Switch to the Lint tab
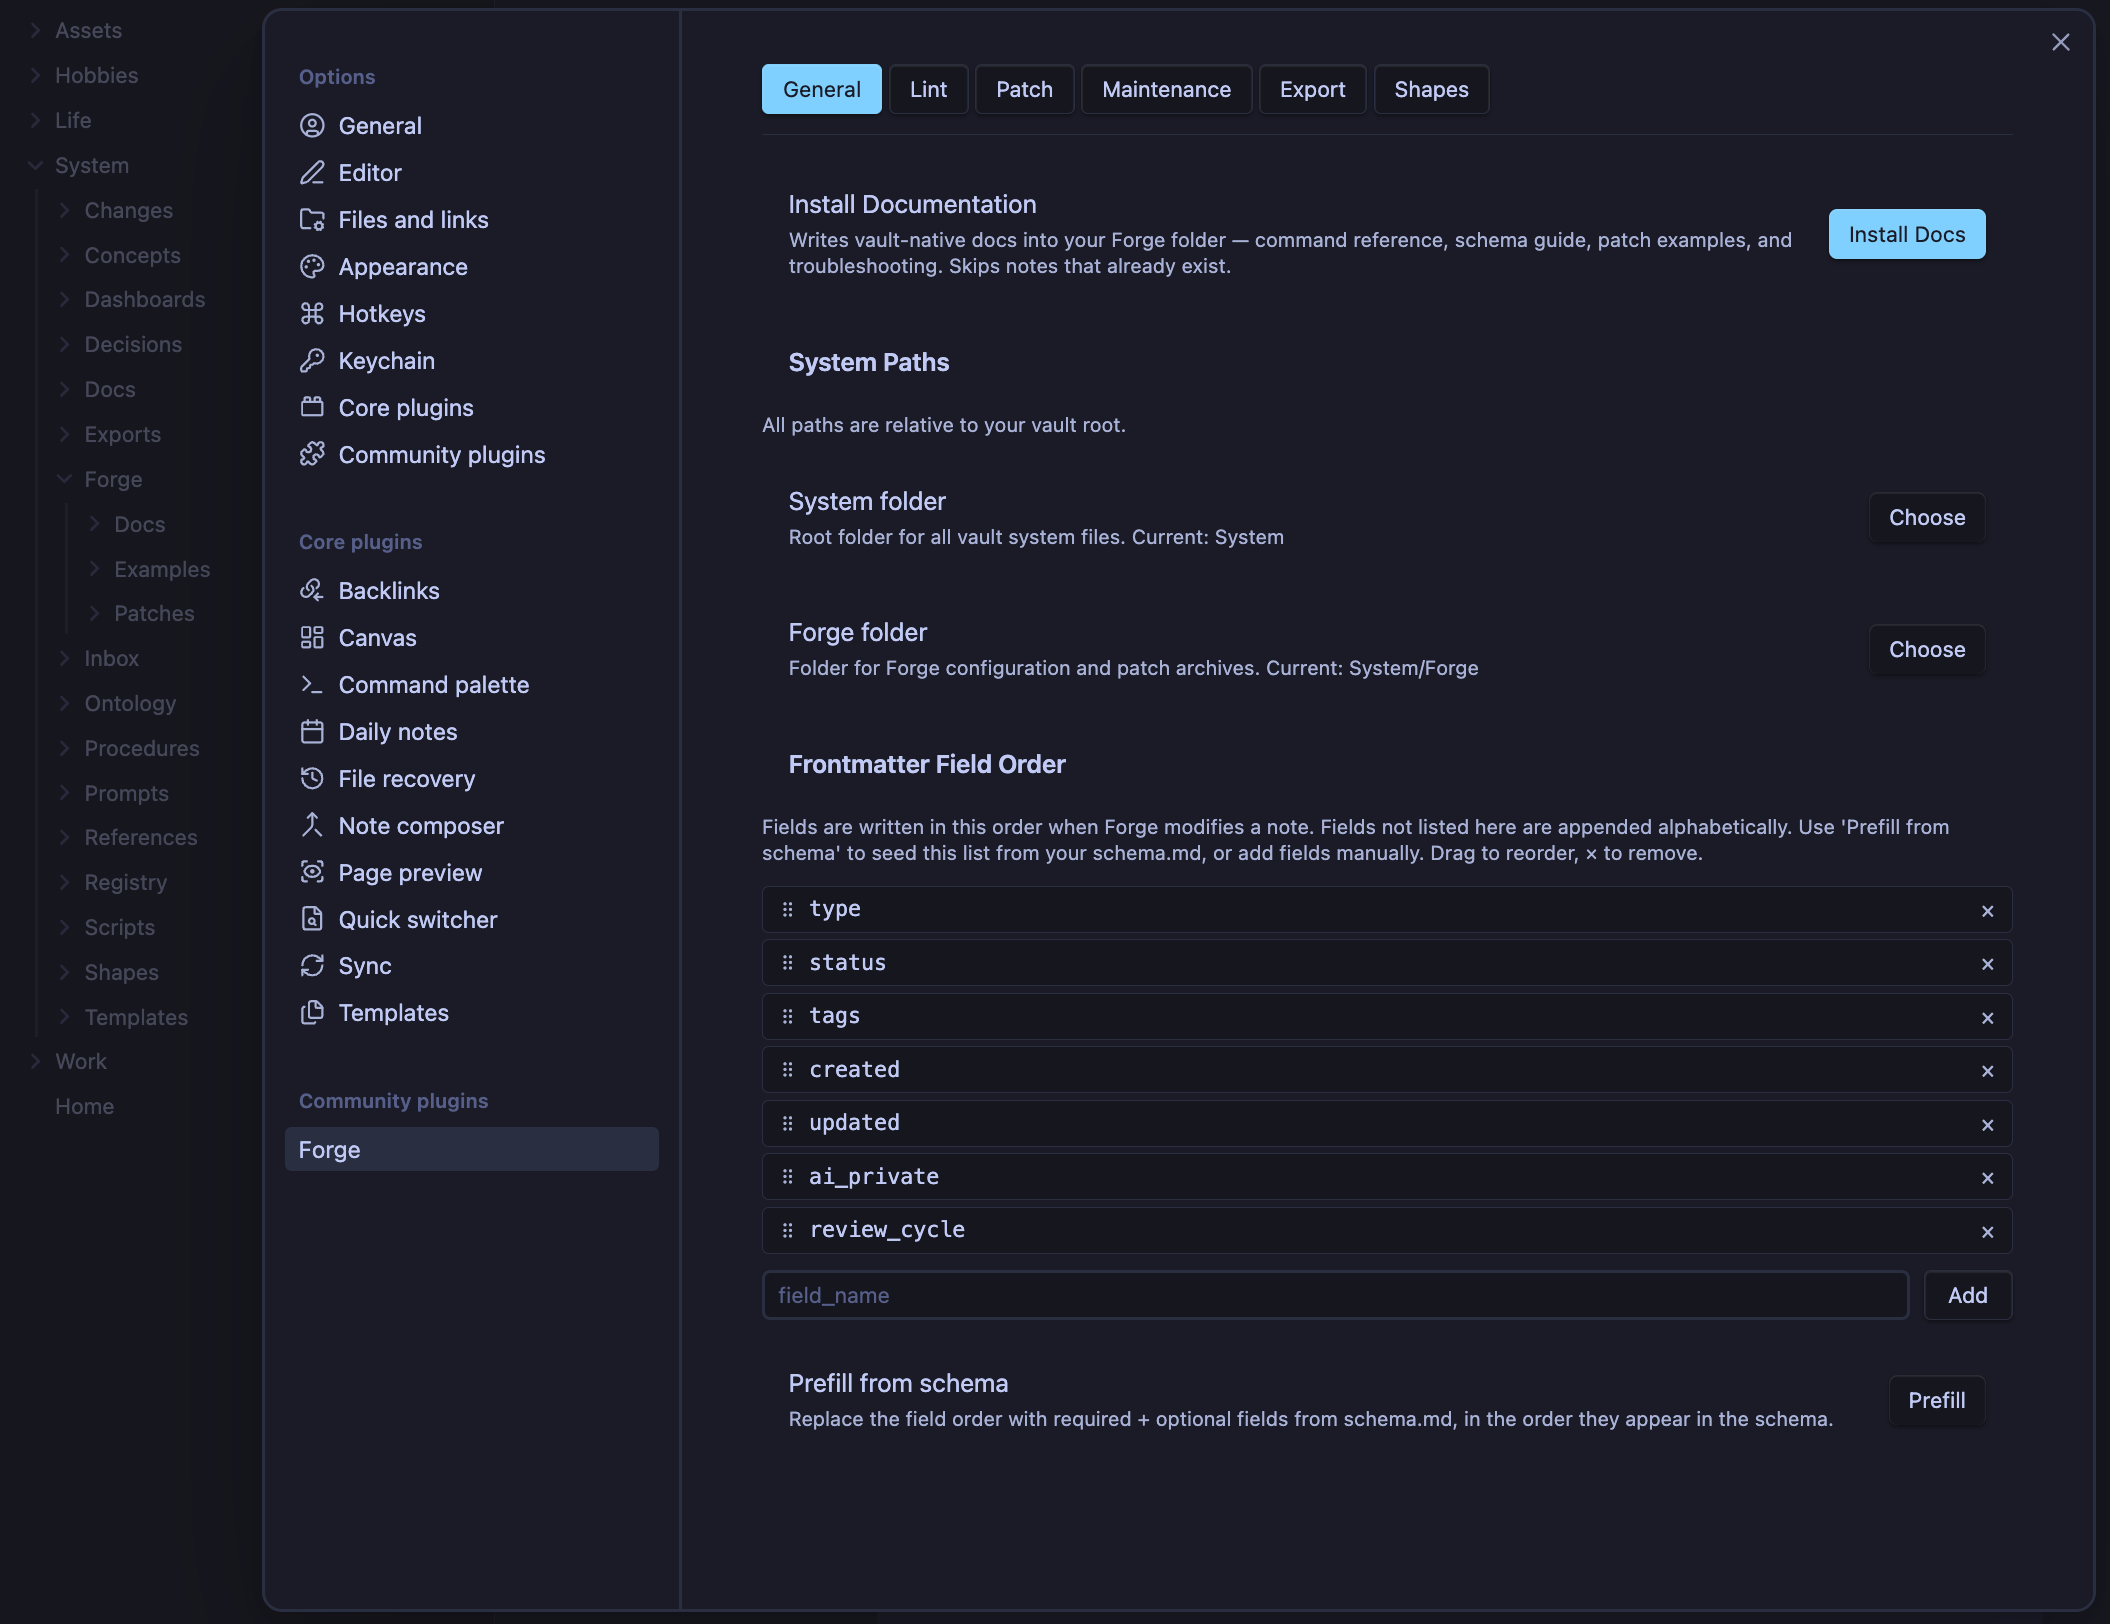The height and width of the screenshot is (1624, 2110). pyautogui.click(x=928, y=90)
